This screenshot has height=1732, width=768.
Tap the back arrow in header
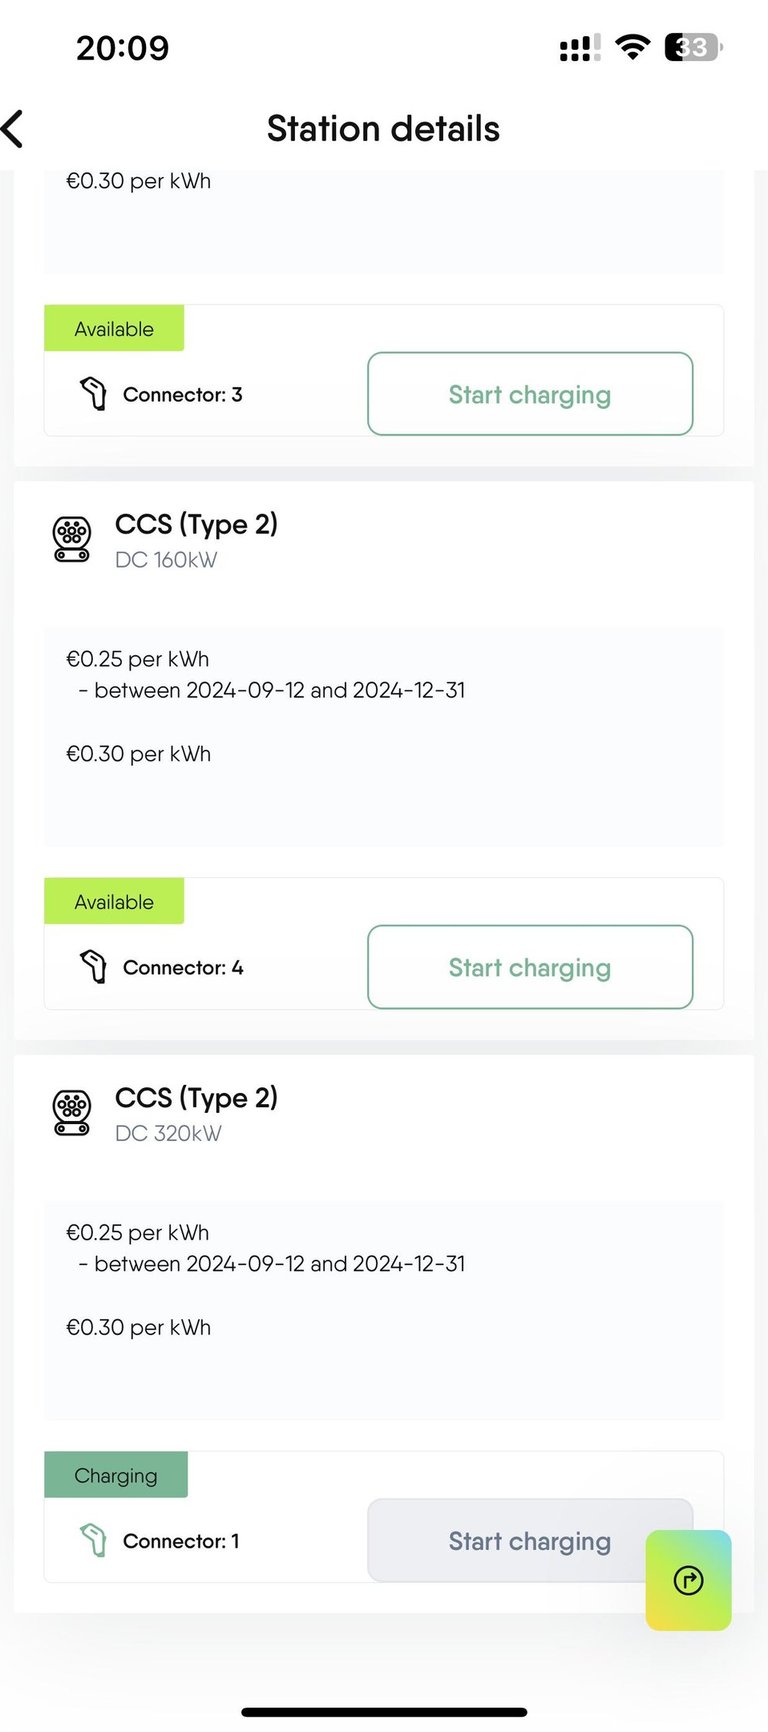point(14,129)
